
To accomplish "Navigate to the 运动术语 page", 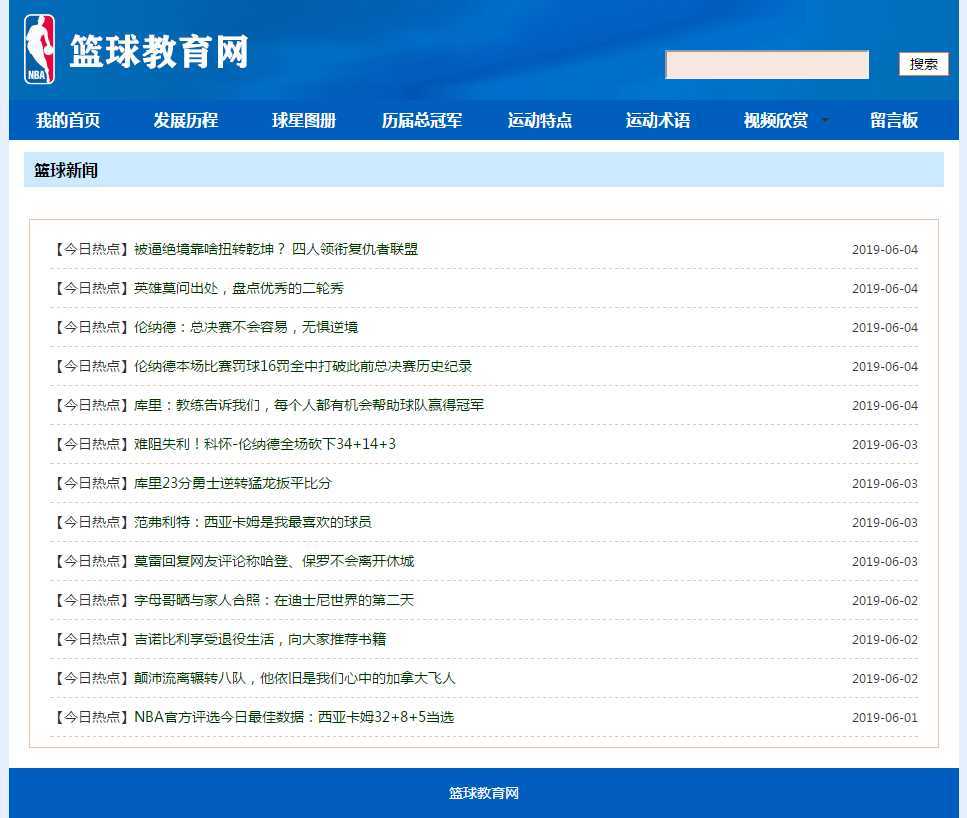I will [658, 121].
